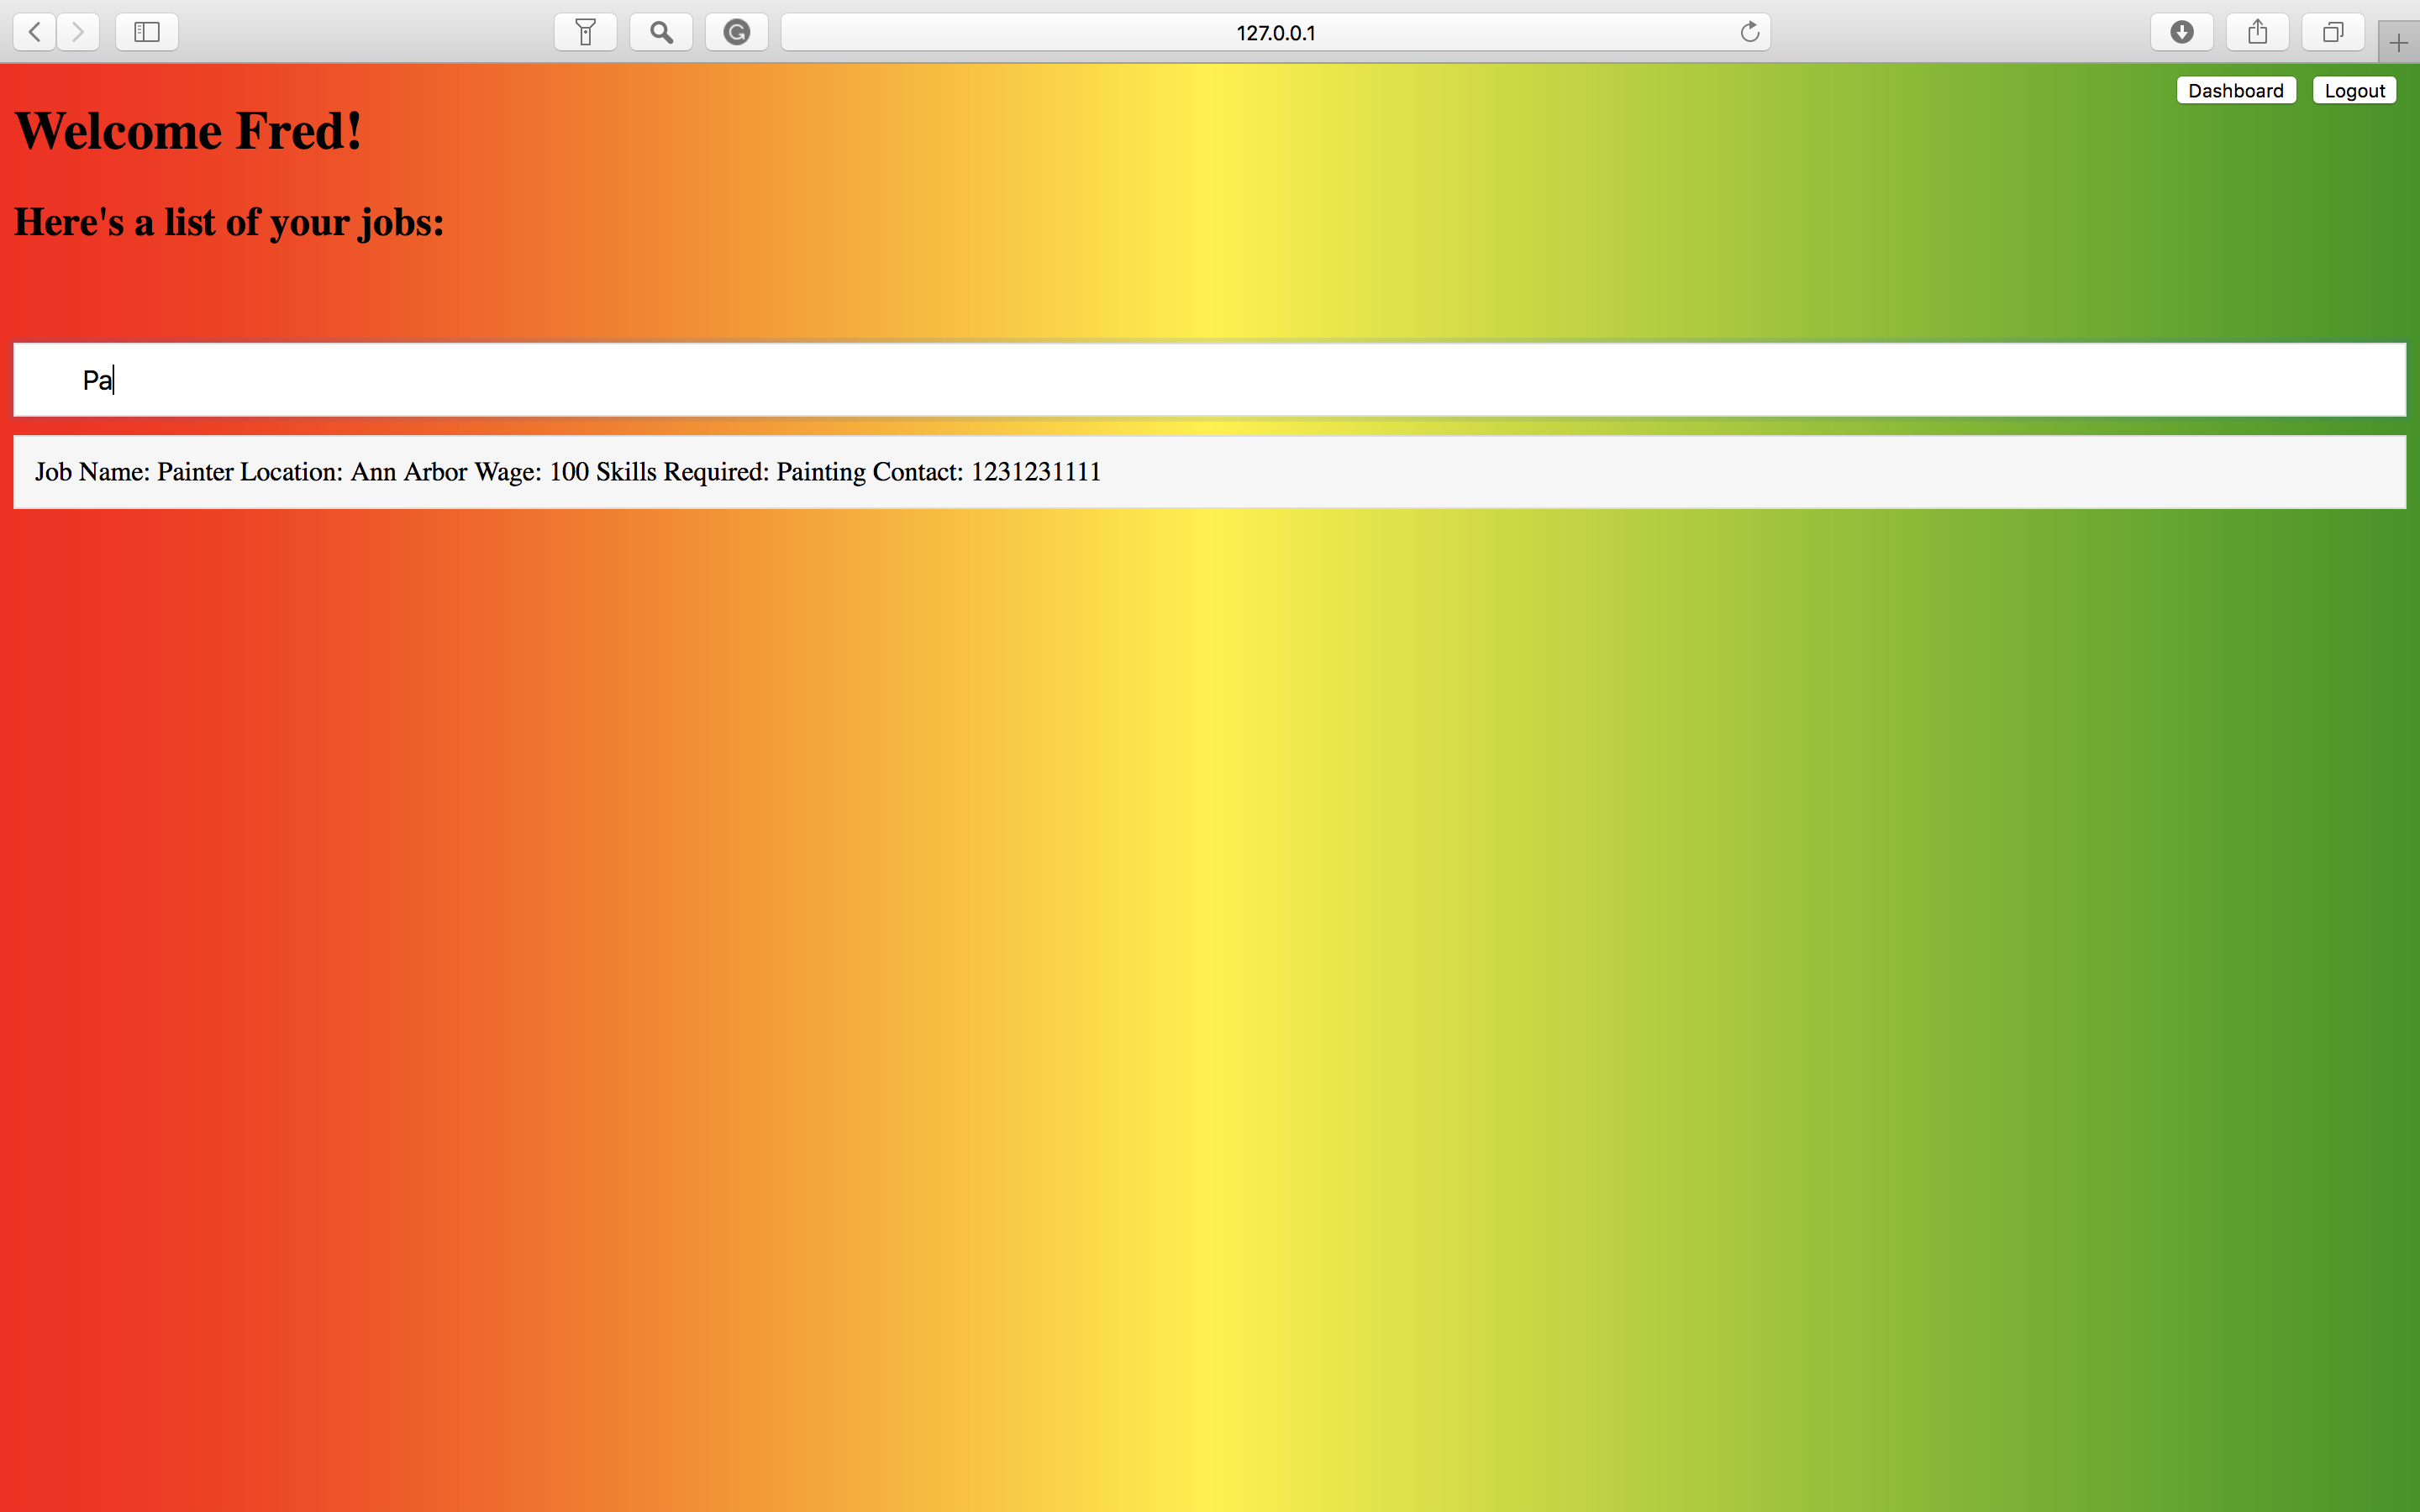Click the Grammarly extension icon

coord(737,32)
